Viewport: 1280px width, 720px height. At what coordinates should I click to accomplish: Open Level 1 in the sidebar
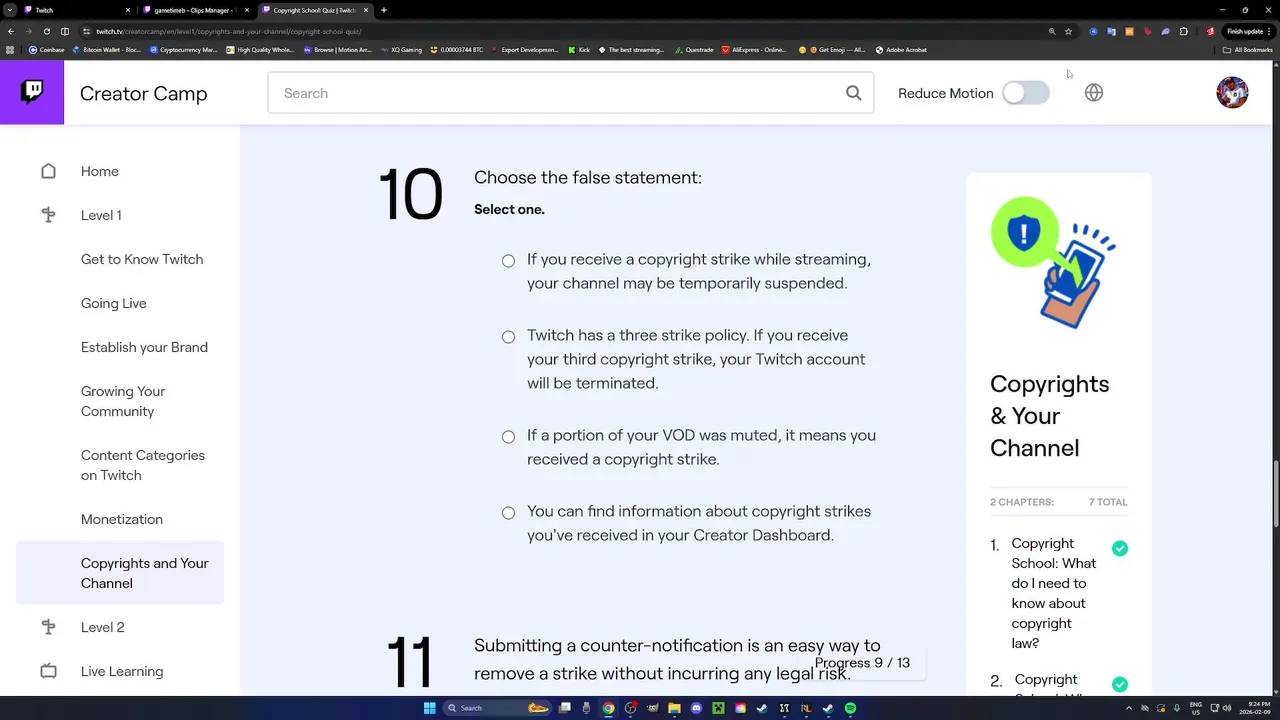pyautogui.click(x=101, y=215)
